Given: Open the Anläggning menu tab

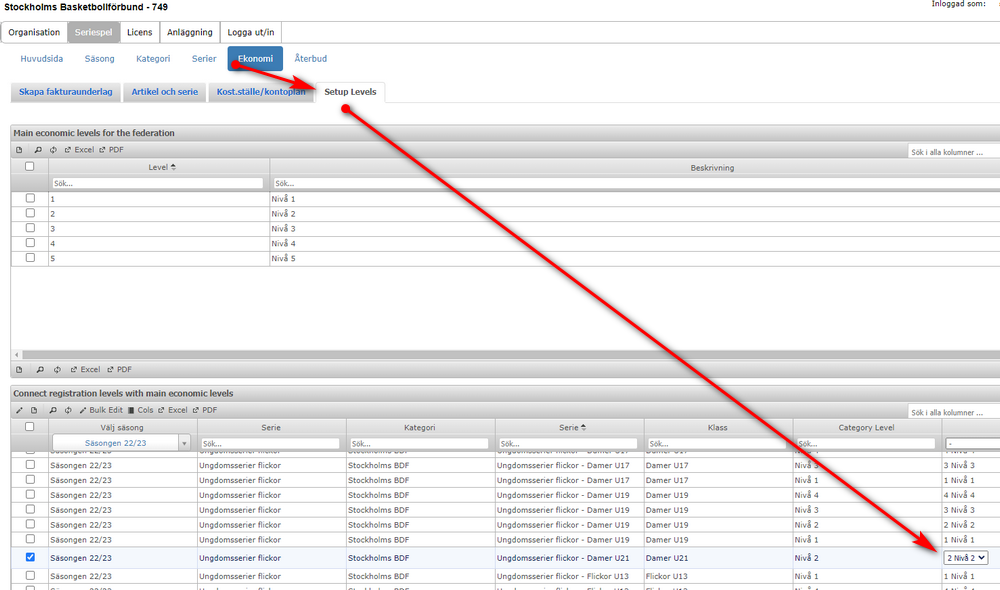Looking at the screenshot, I should point(189,32).
